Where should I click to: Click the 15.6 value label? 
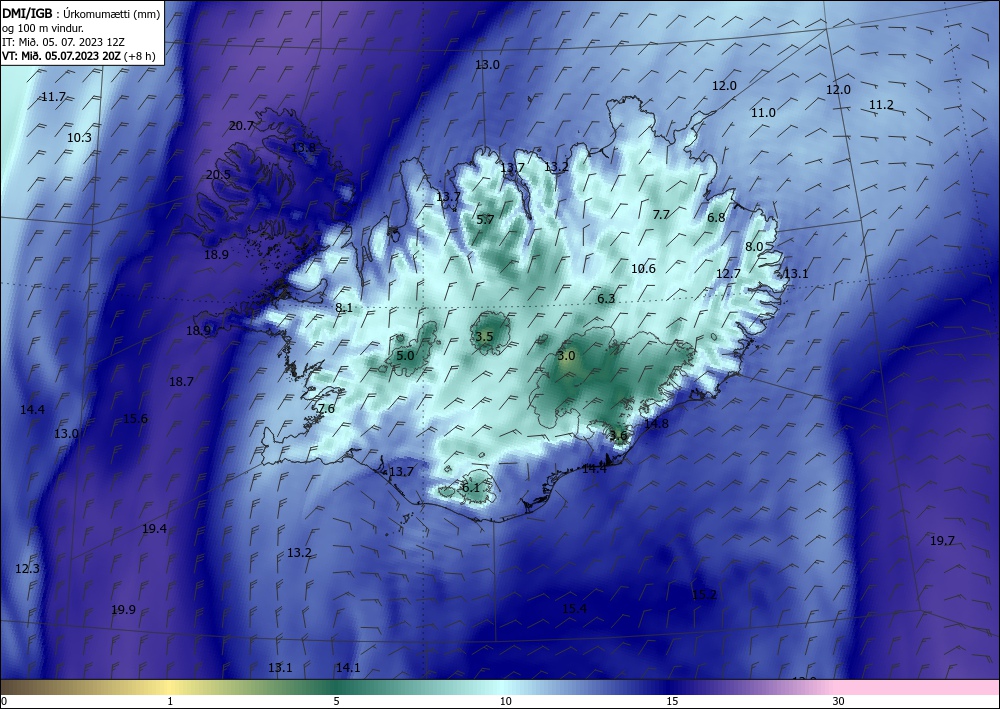click(x=135, y=419)
